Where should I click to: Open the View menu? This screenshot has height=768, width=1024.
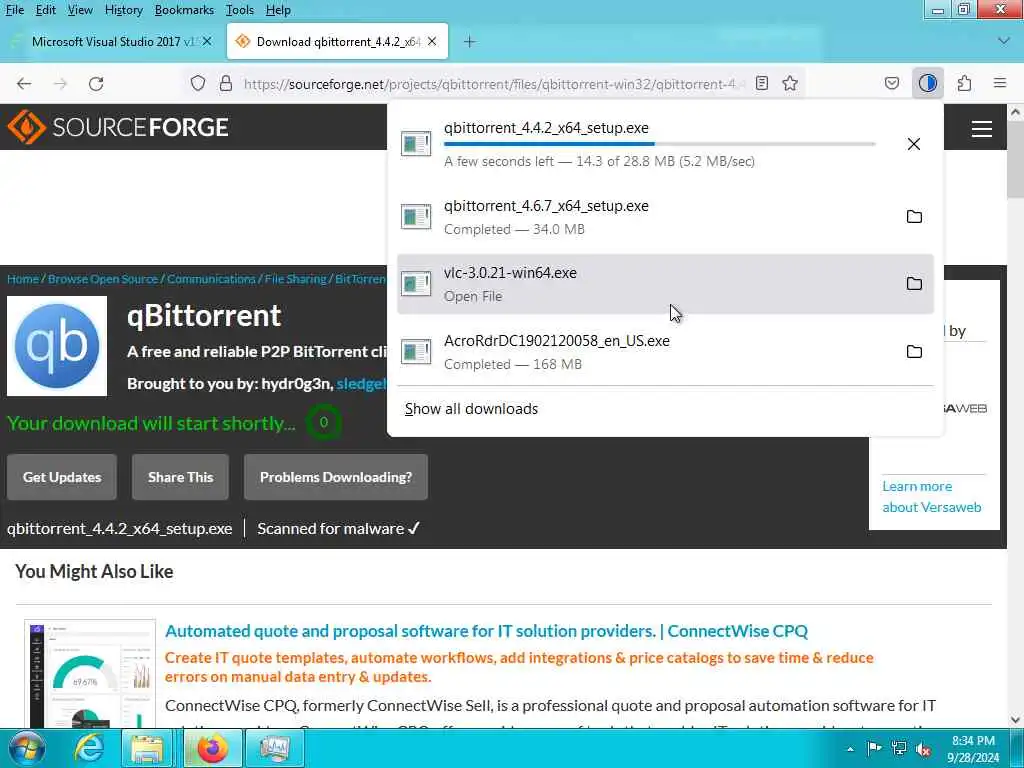(x=80, y=10)
